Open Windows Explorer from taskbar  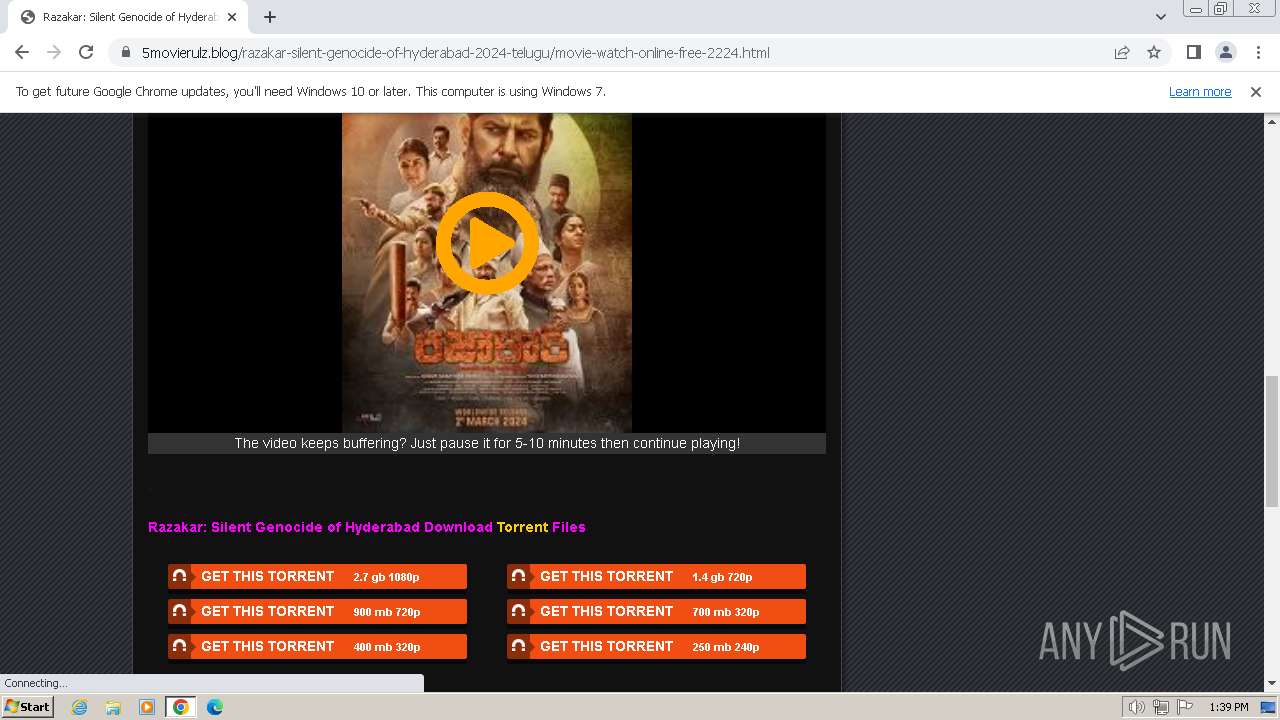(x=113, y=707)
